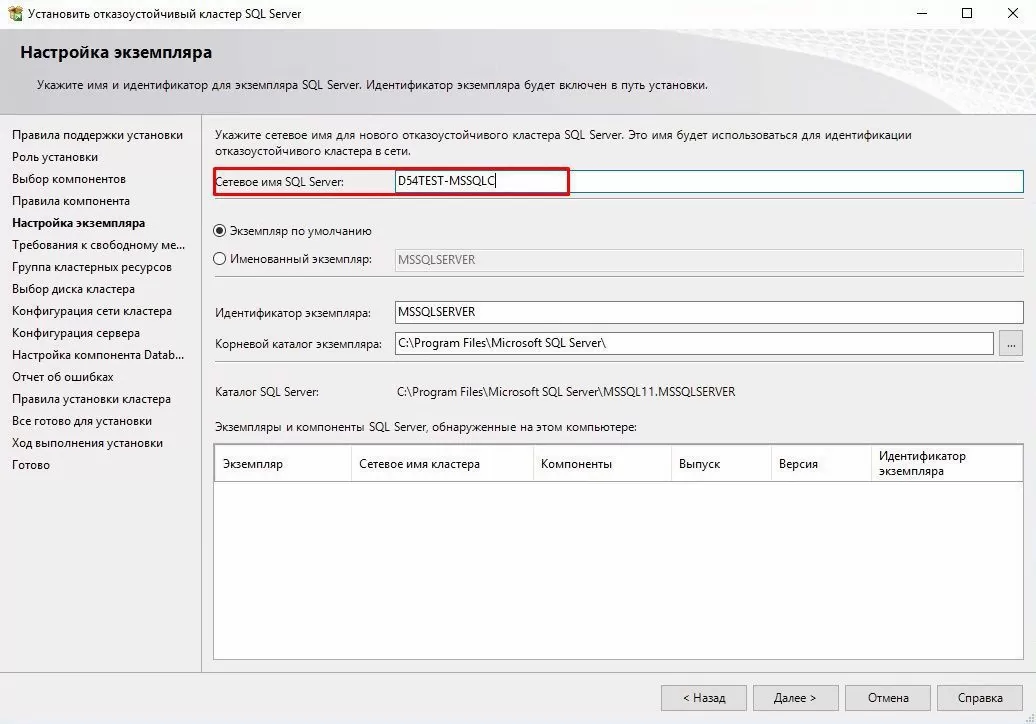Click the Версия column header
Viewport: 1036px width, 724px height.
pos(821,464)
